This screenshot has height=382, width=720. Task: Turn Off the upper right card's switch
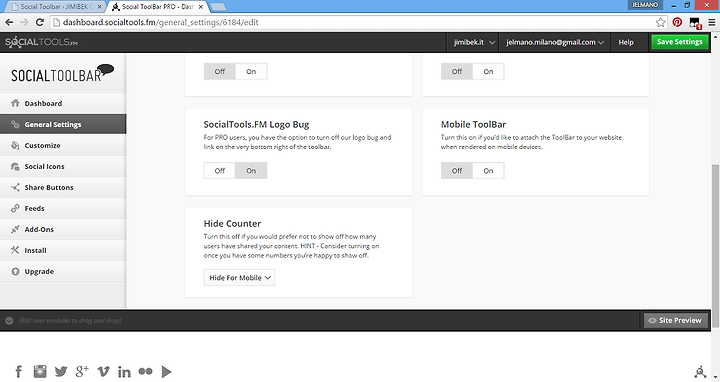tap(456, 71)
